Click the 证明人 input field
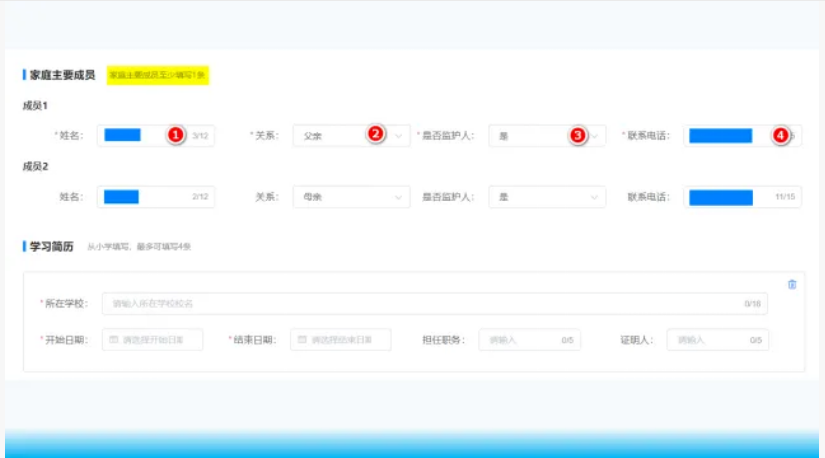The image size is (825, 458). point(708,340)
